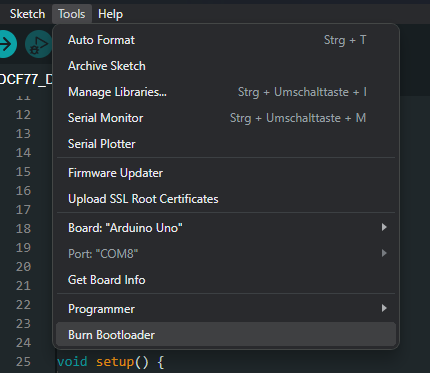This screenshot has width=430, height=373.
Task: Click the Start Debugging icon
Action: click(39, 44)
